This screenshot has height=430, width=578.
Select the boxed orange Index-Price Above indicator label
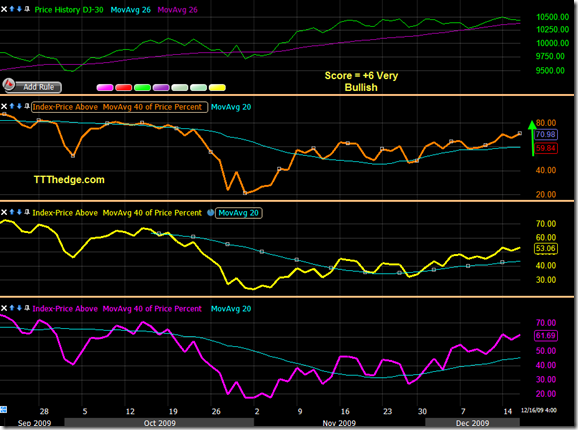click(119, 107)
